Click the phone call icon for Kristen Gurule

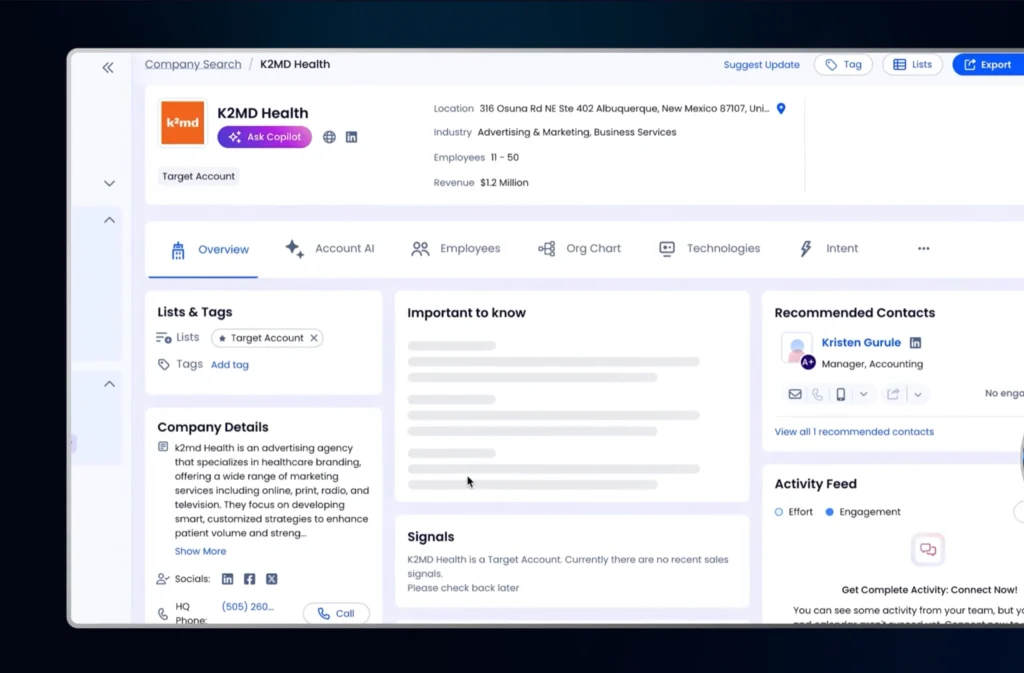tap(818, 394)
